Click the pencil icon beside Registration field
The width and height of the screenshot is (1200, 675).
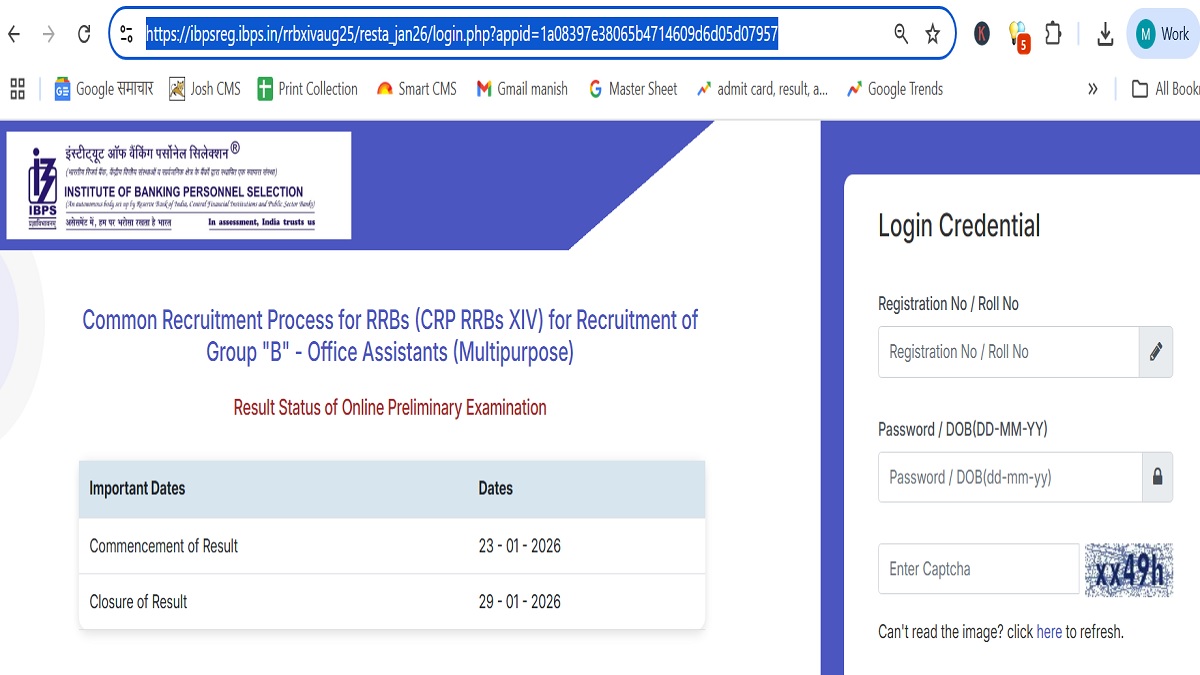point(1157,352)
